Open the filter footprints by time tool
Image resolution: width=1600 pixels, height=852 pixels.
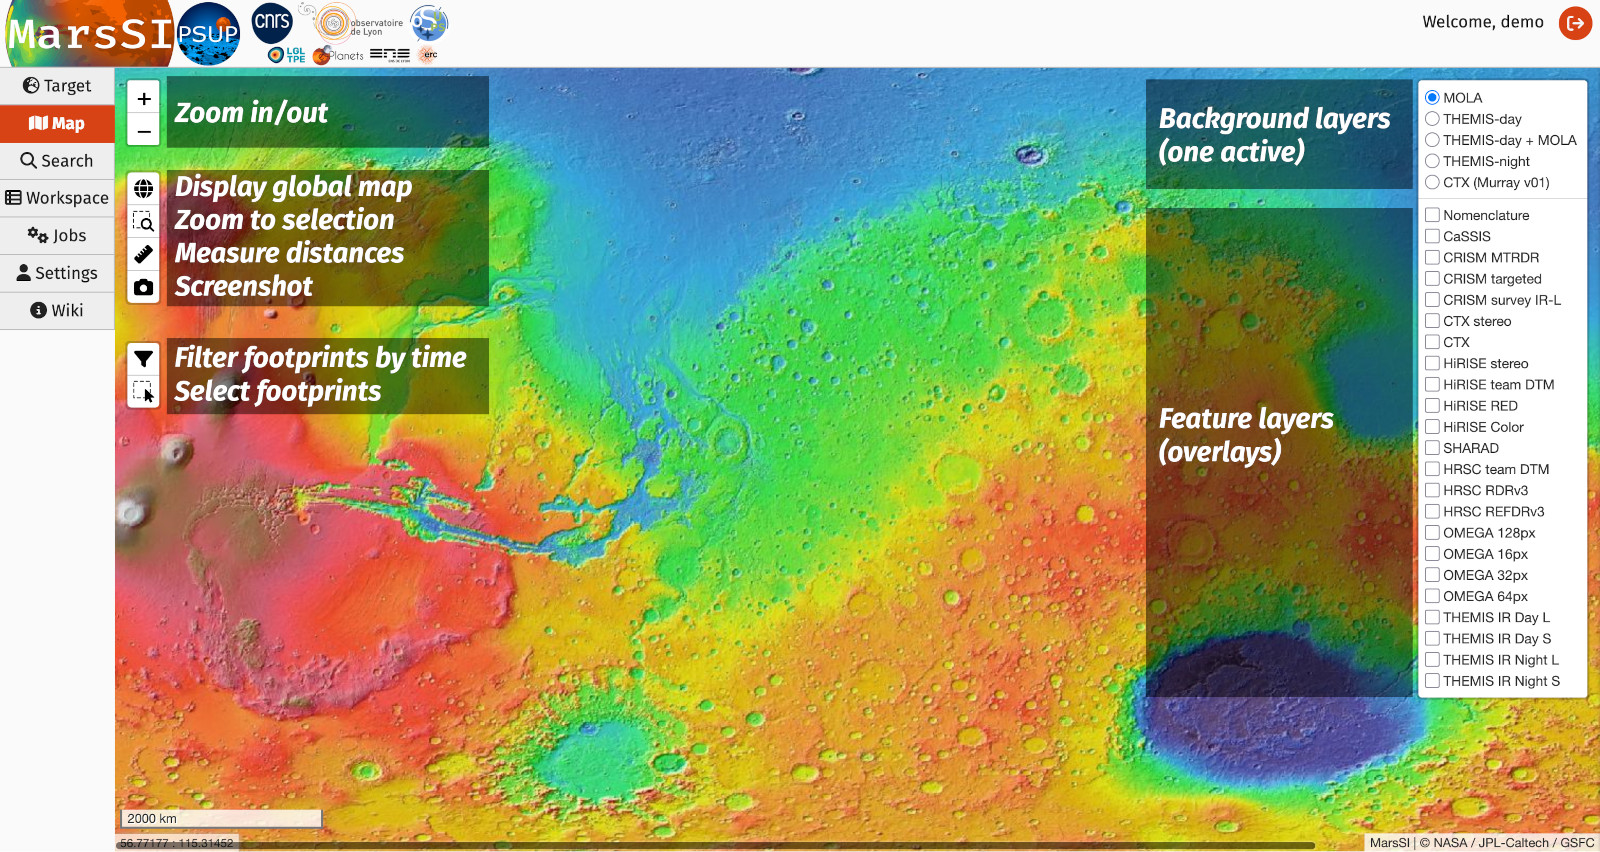click(x=144, y=358)
